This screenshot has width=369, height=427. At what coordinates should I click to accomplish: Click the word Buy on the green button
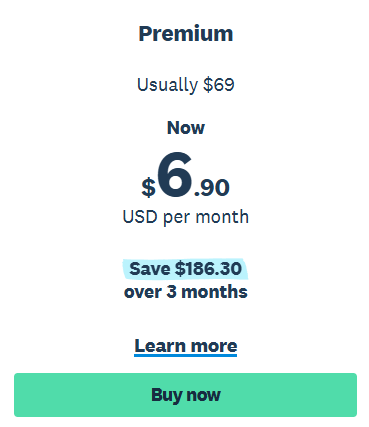[167, 395]
